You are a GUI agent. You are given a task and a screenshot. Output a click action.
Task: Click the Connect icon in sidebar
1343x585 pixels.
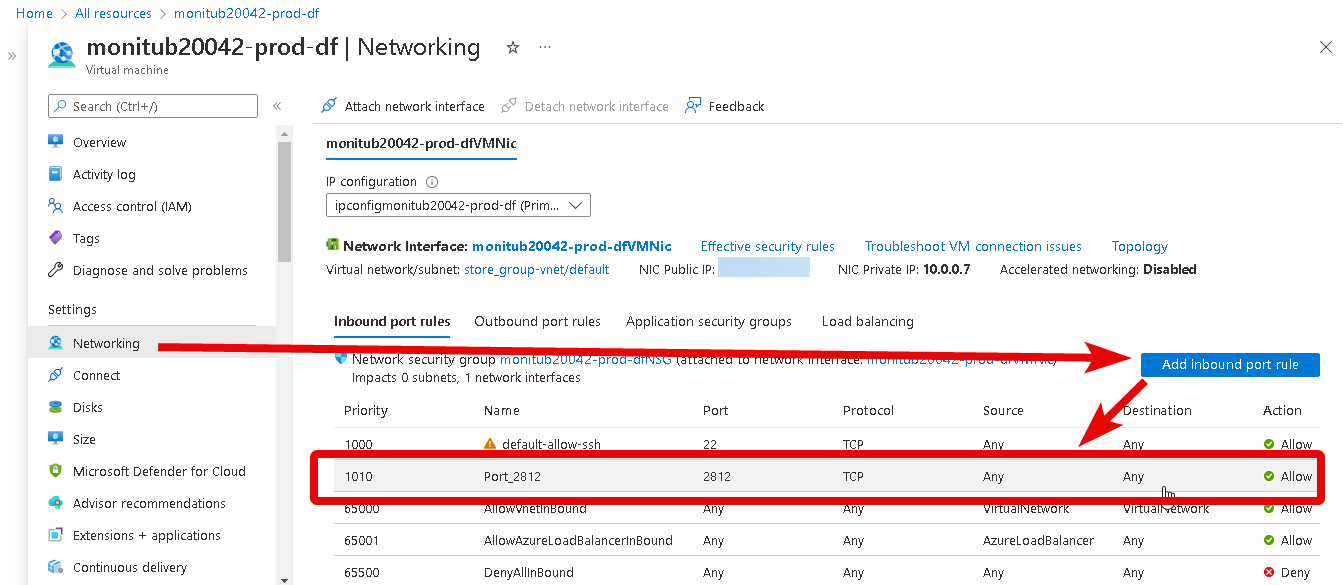click(56, 375)
